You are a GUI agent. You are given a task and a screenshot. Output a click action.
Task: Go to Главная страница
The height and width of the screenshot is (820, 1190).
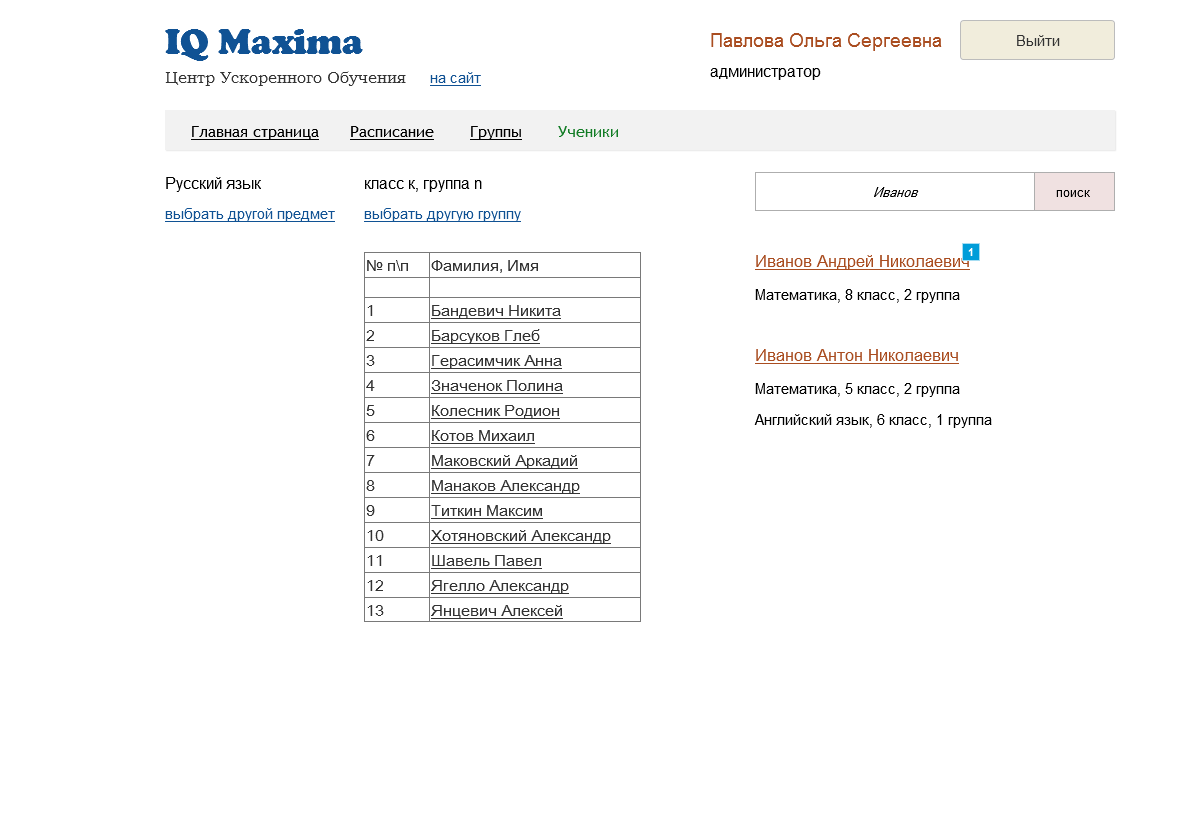click(x=255, y=132)
